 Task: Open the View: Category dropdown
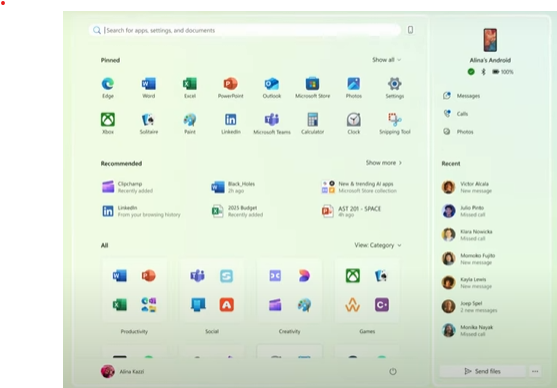(x=378, y=245)
